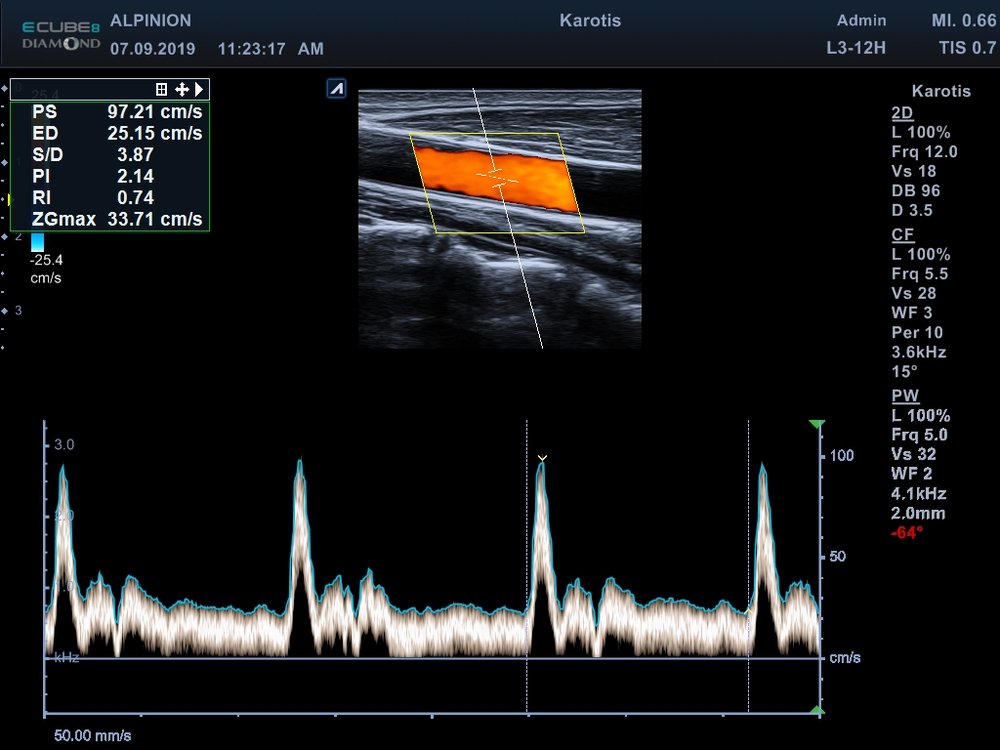Click the Frq 12.0 value under 2D
Viewport: 1000px width, 750px height.
[x=924, y=152]
